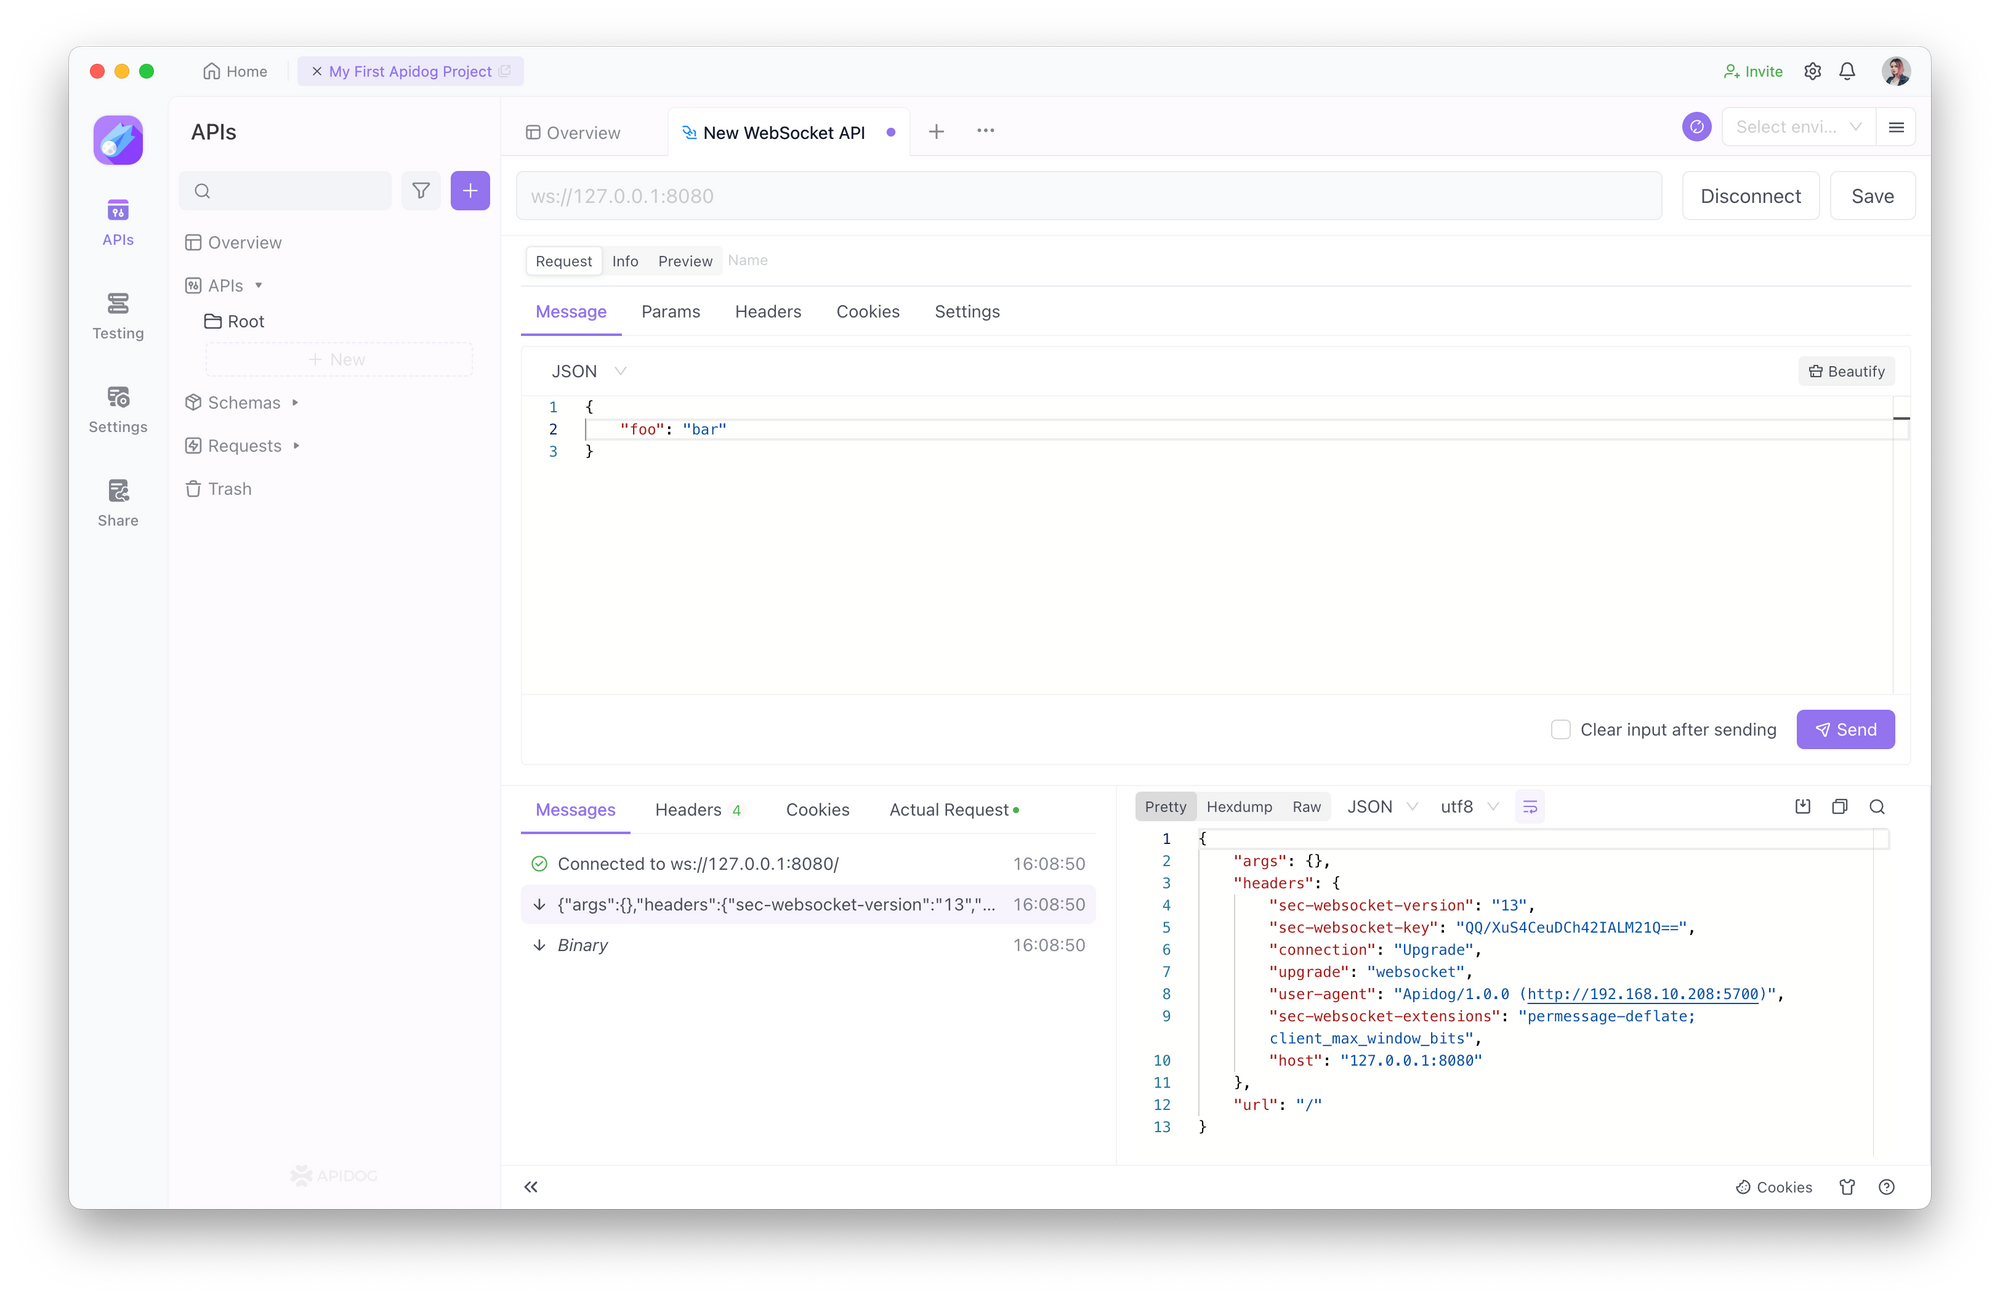This screenshot has width=2000, height=1300.
Task: Click the Testing panel icon in sidebar
Action: [x=117, y=313]
